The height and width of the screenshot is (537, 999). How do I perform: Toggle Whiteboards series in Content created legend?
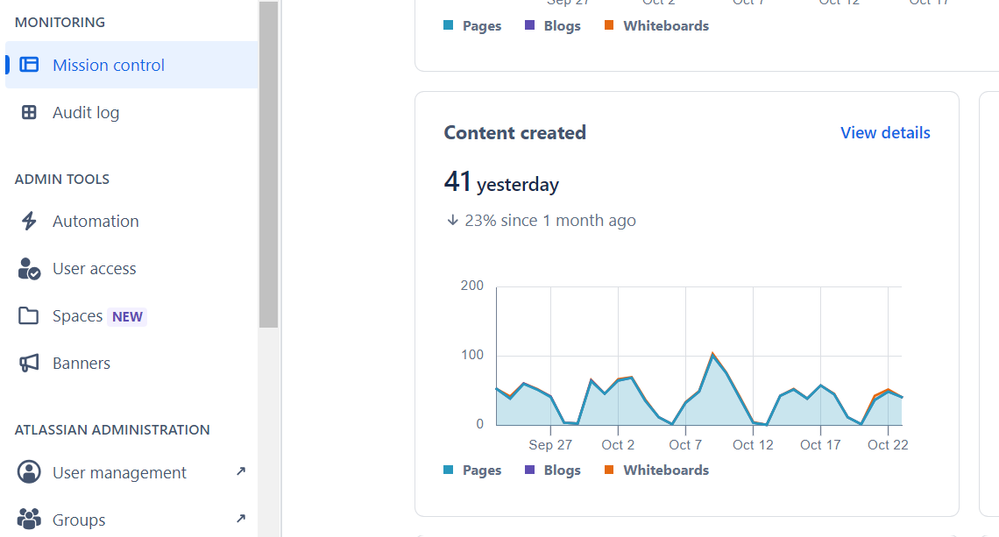[x=656, y=470]
